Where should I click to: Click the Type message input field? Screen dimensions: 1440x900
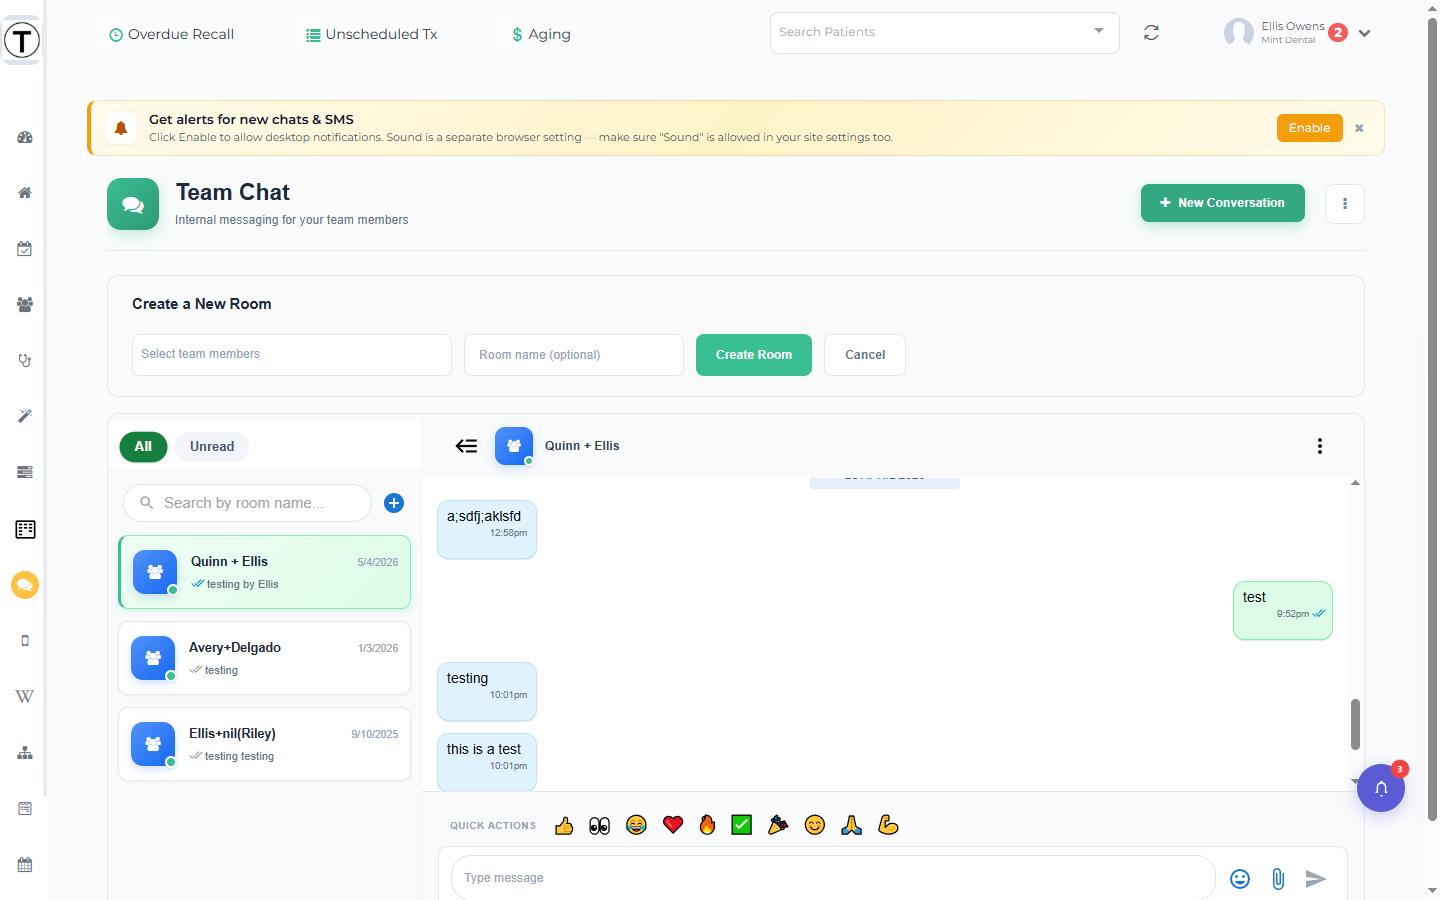(833, 878)
